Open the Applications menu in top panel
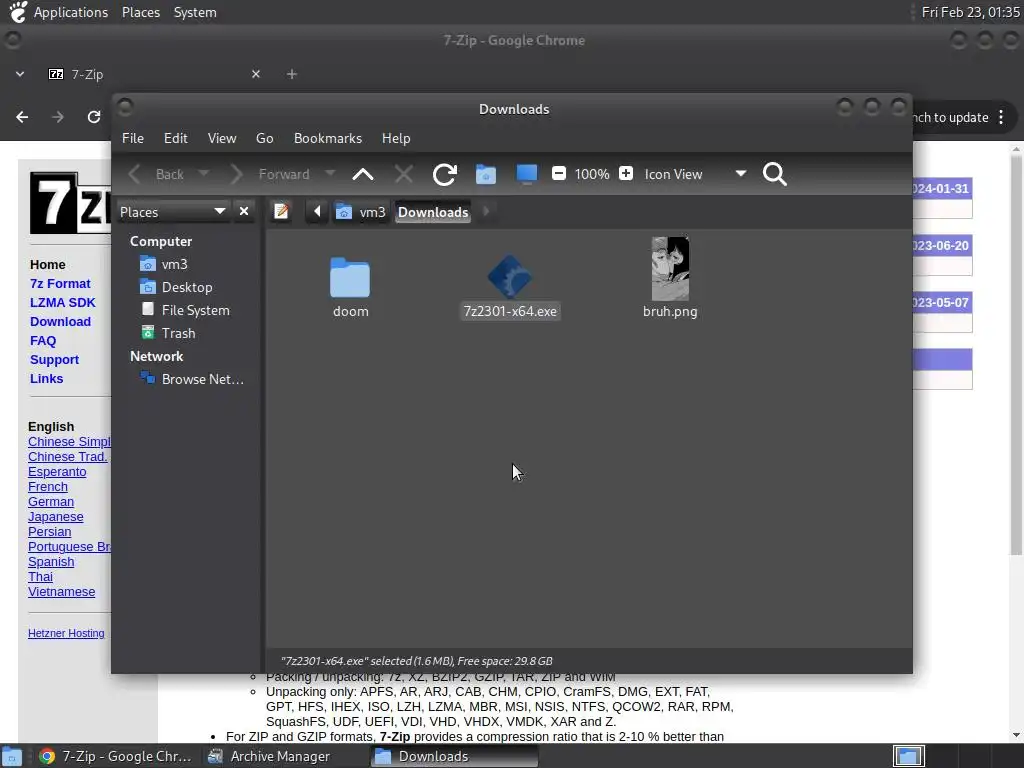Screen dimensions: 1024x768 point(71,12)
